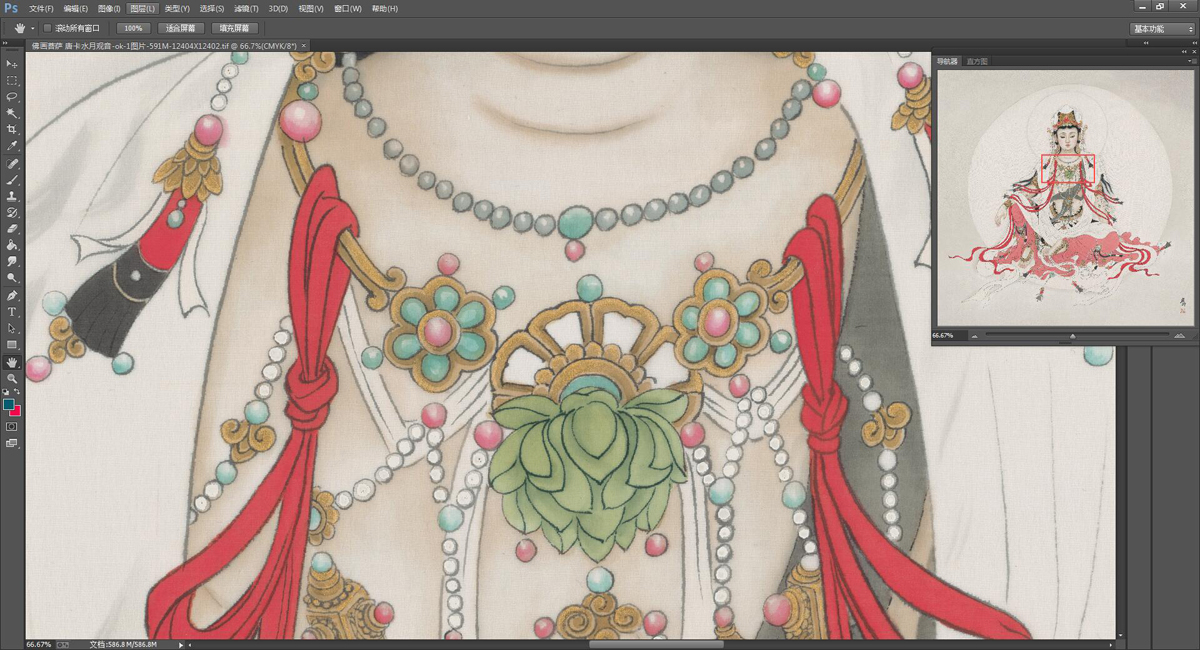The height and width of the screenshot is (650, 1200).
Task: Click the 文档:586.8M/586.8M status text
Action: pyautogui.click(x=123, y=645)
